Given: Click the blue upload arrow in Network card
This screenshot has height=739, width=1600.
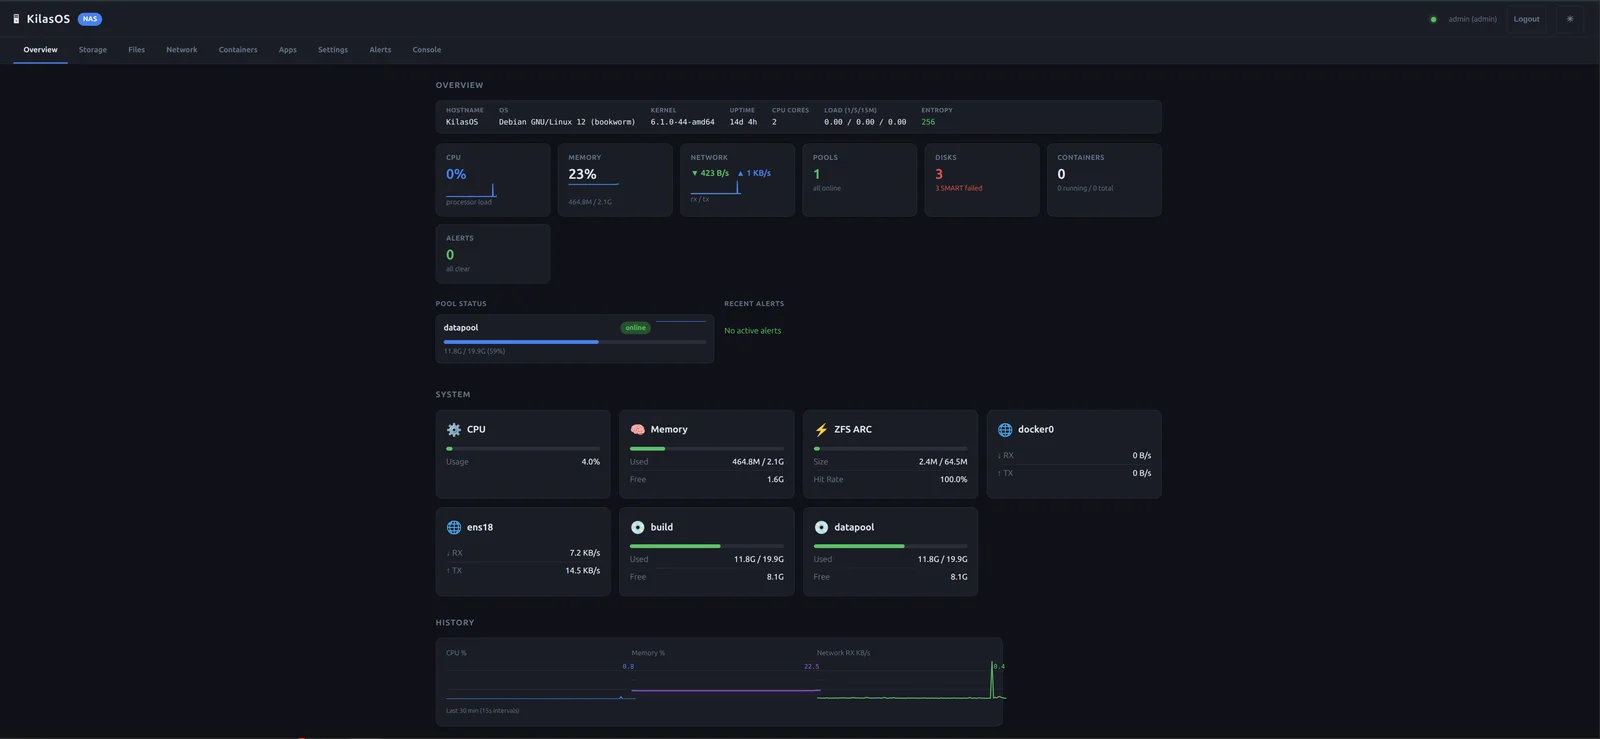Looking at the screenshot, I should pos(741,173).
